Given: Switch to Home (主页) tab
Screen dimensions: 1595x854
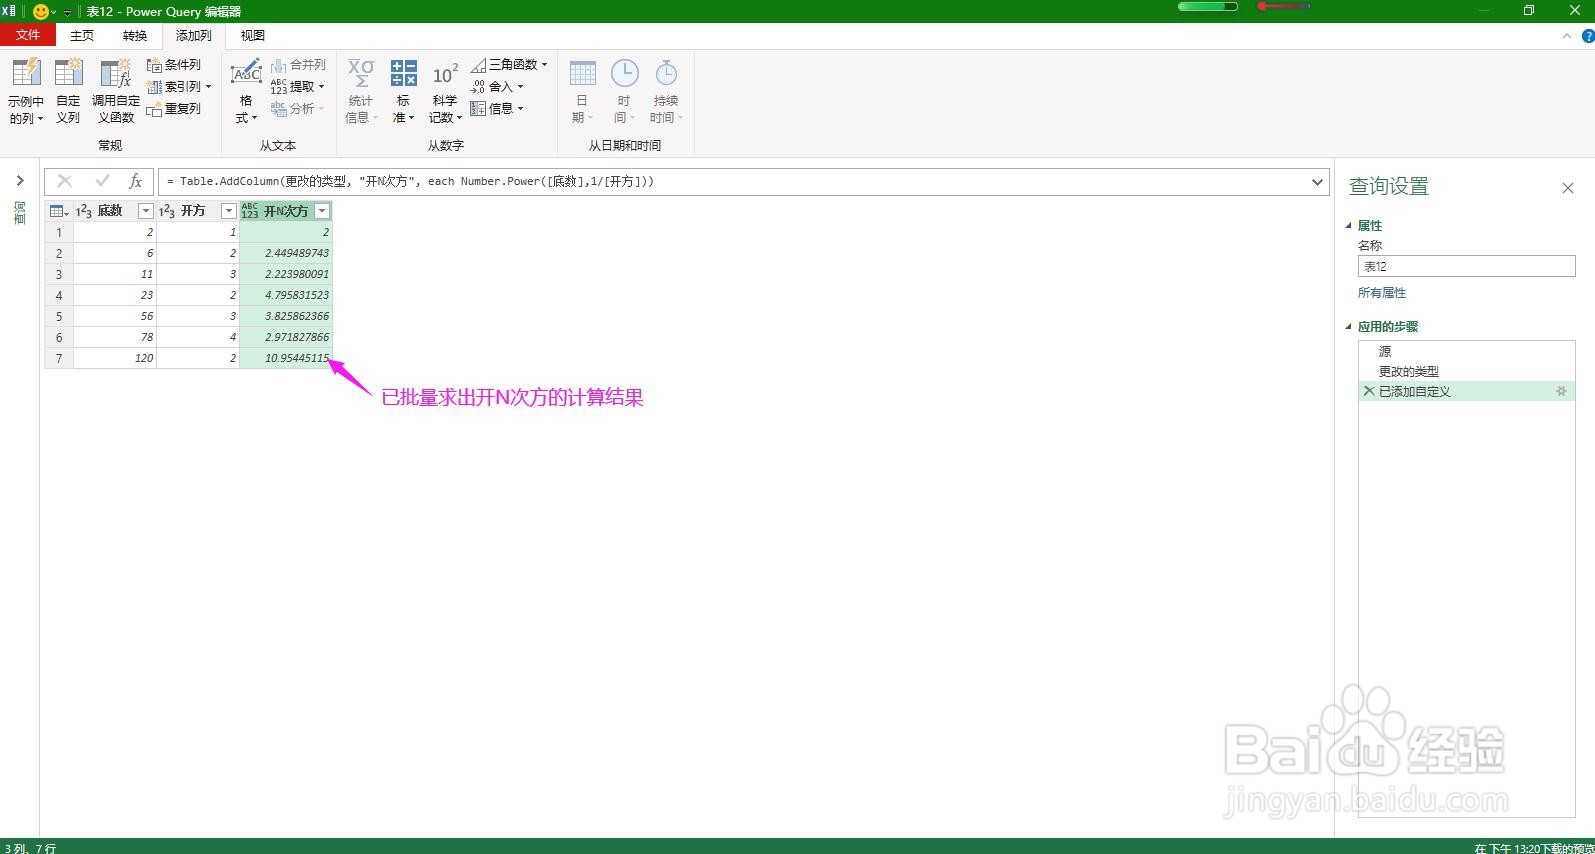Looking at the screenshot, I should point(82,36).
